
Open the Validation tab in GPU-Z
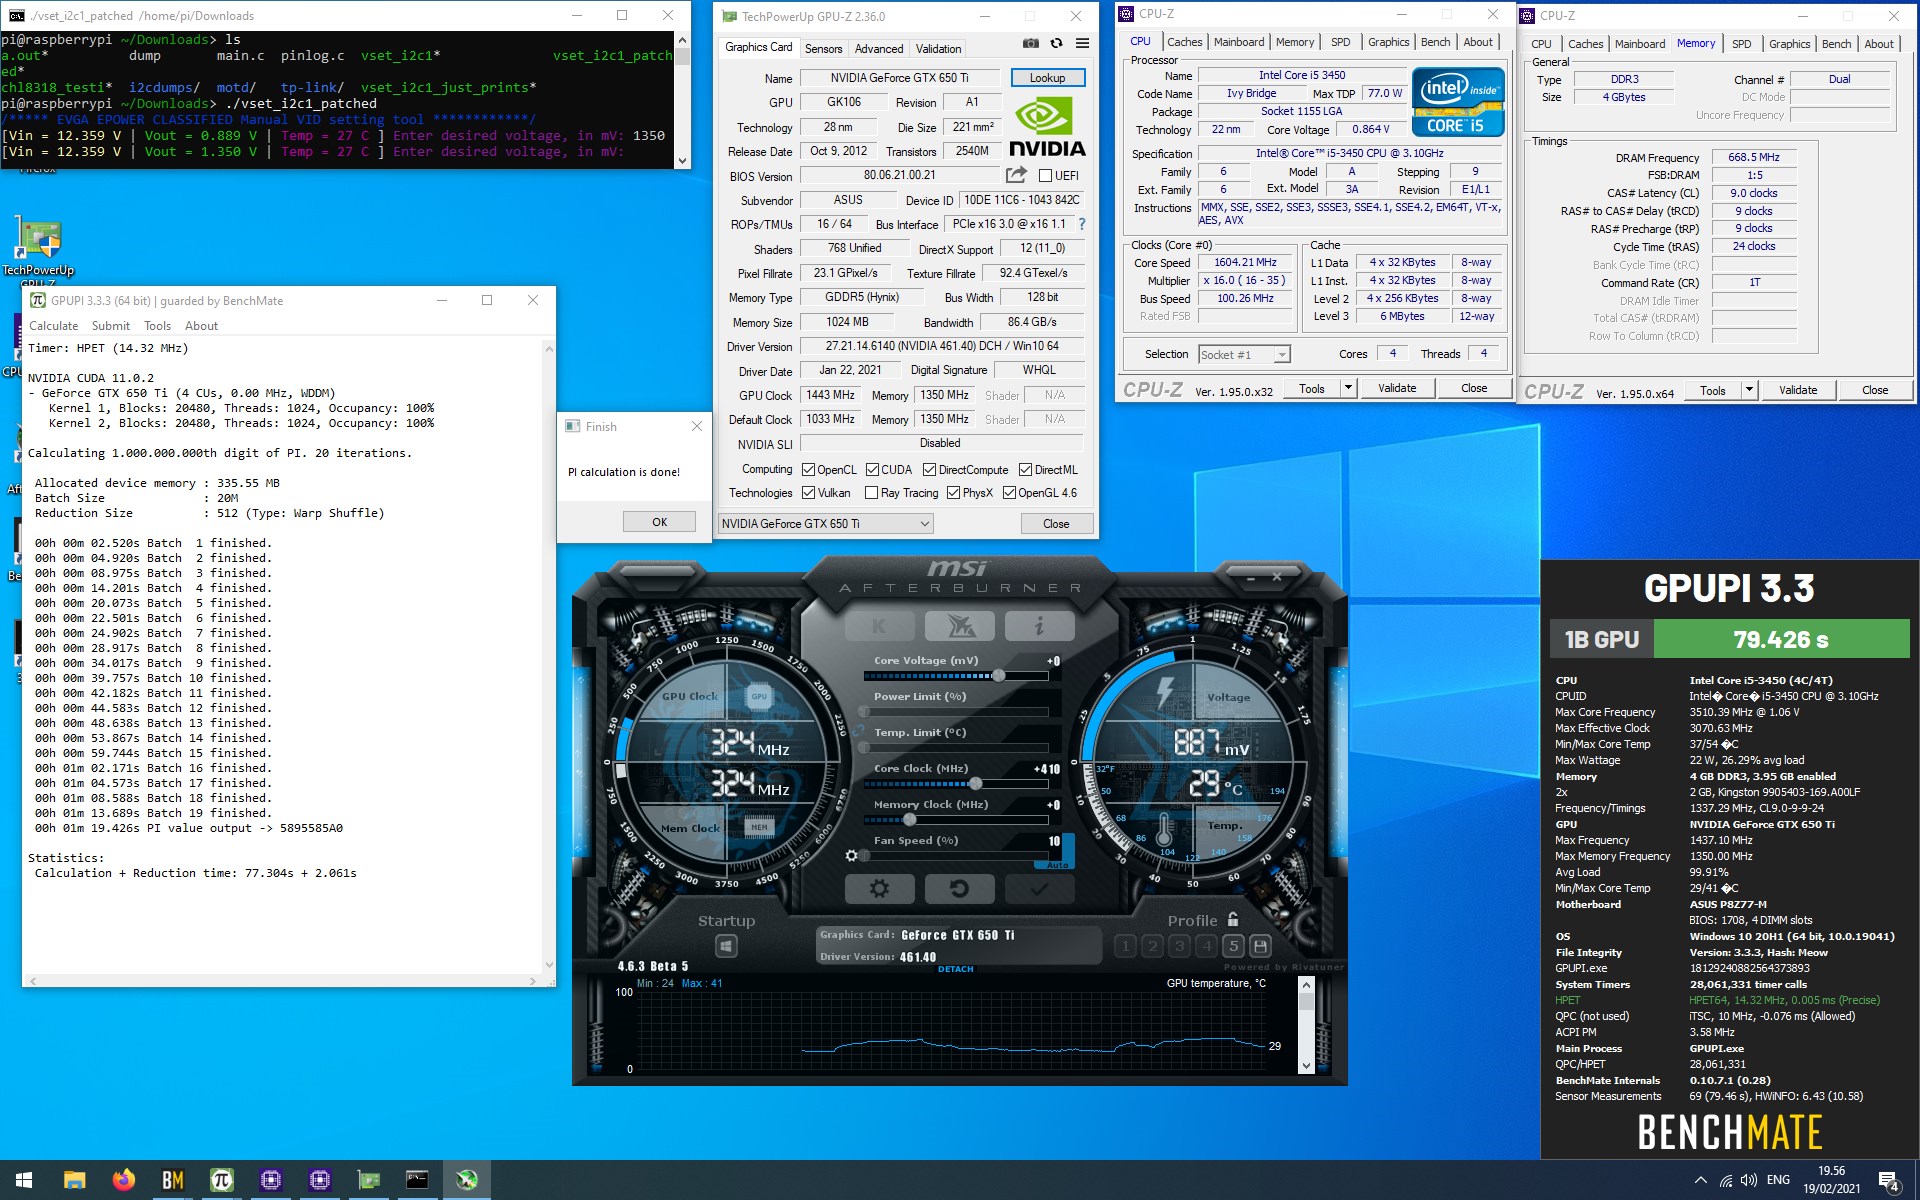click(x=938, y=49)
